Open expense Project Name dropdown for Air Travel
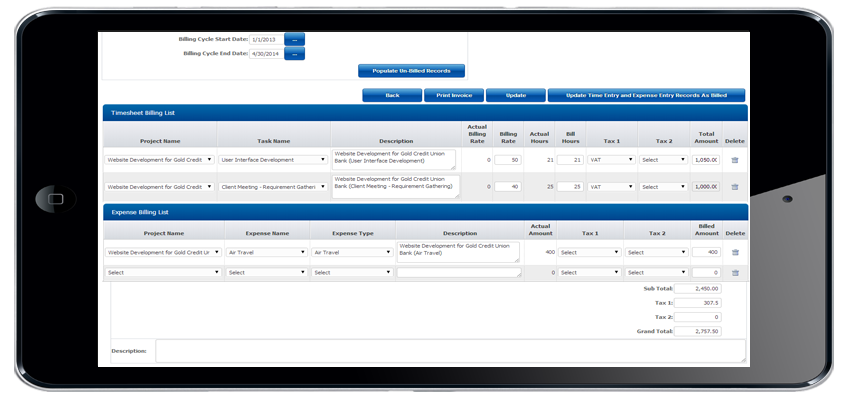This screenshot has height=400, width=850. click(x=163, y=252)
